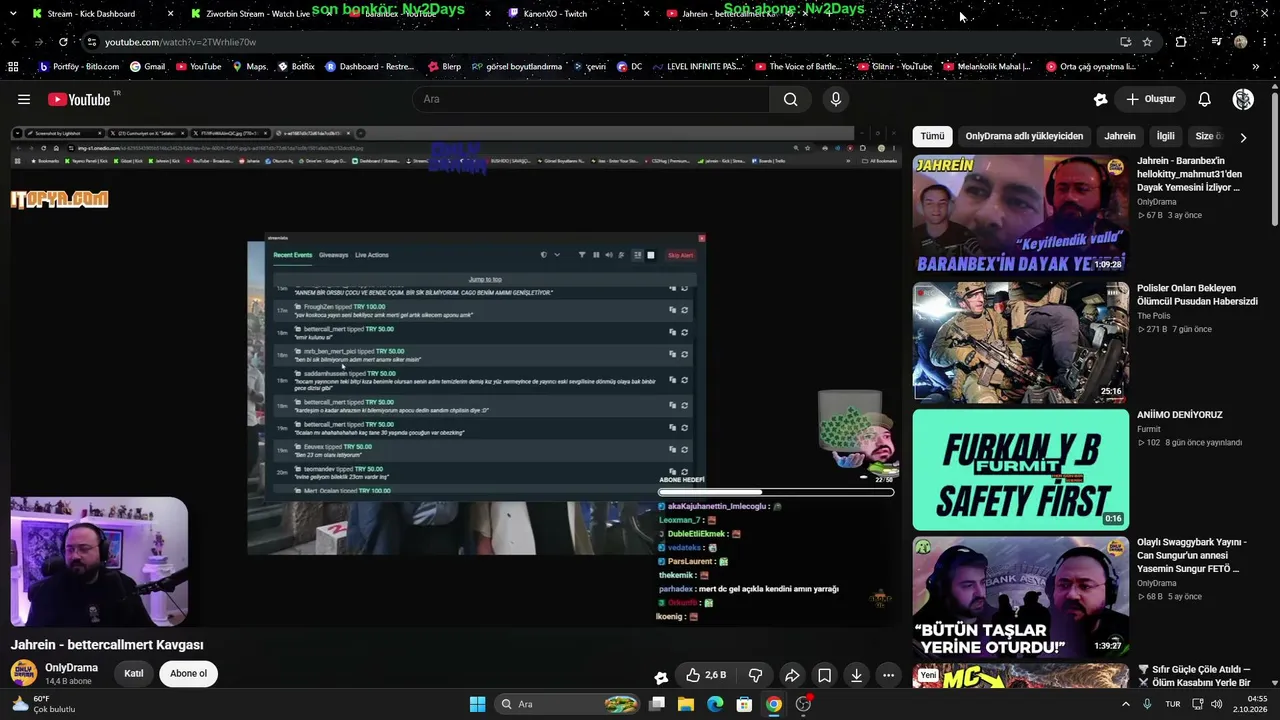The height and width of the screenshot is (720, 1280).
Task: Show more filter chips with the right arrow
Action: click(x=1243, y=137)
